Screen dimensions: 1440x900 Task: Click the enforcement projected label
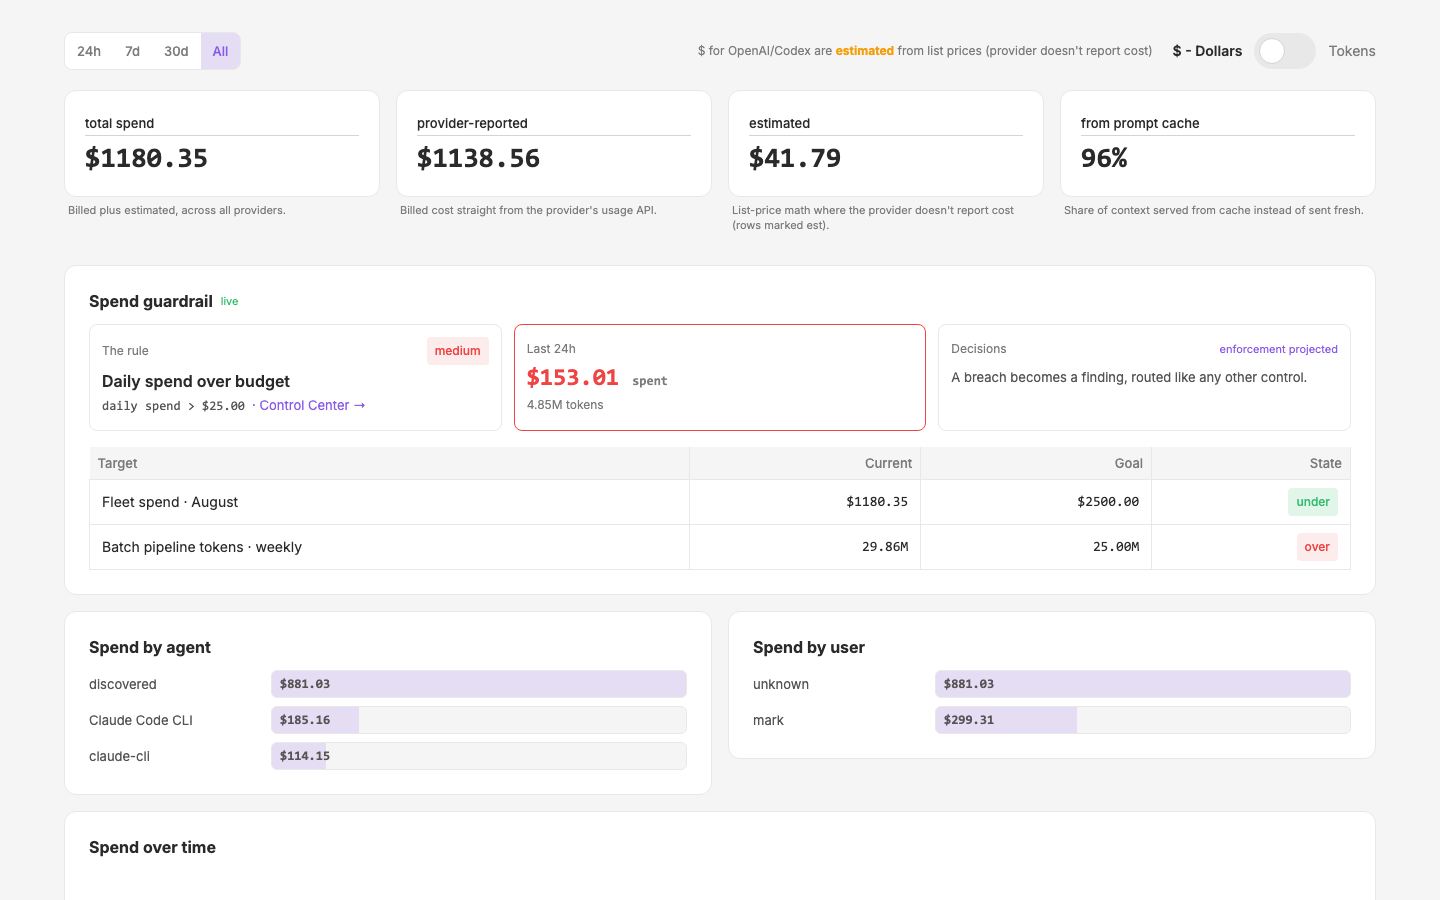tap(1278, 349)
